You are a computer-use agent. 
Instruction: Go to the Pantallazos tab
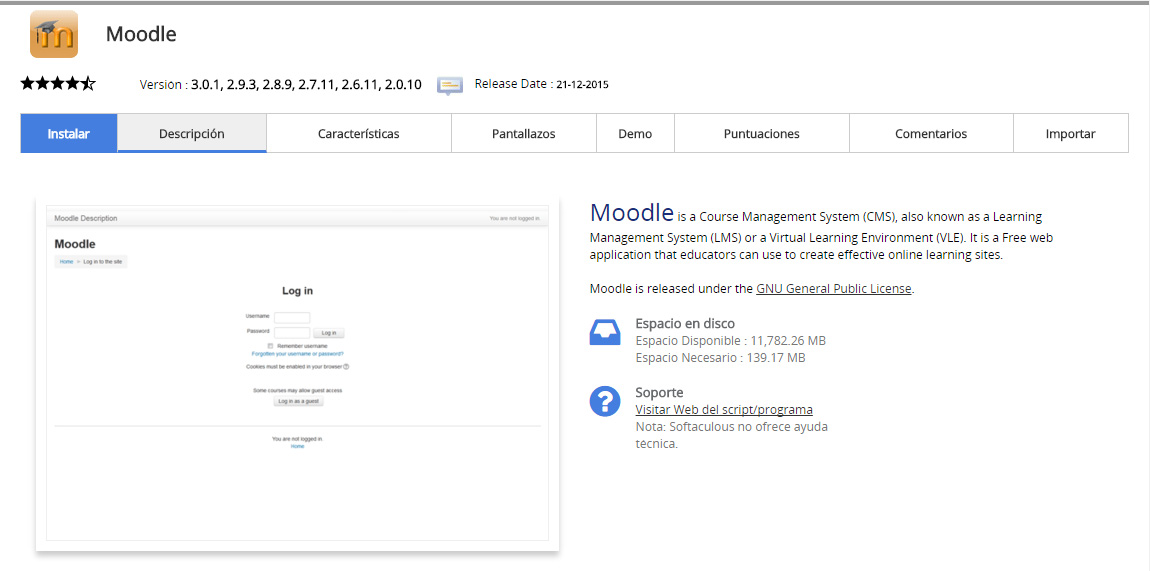tap(523, 133)
